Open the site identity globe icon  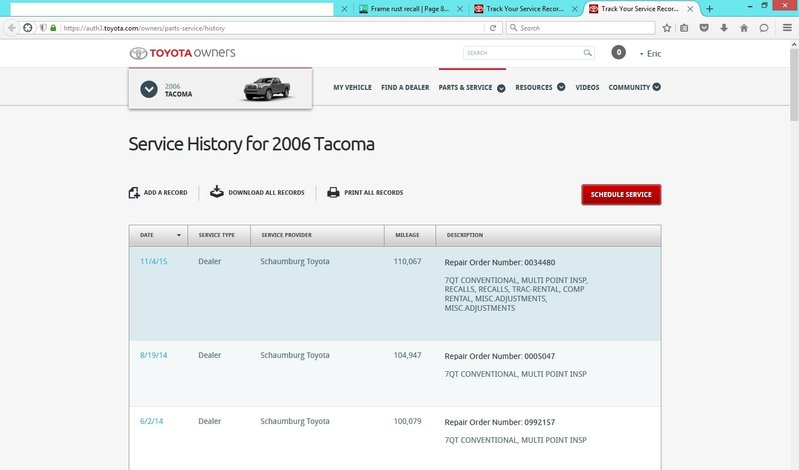coord(28,28)
